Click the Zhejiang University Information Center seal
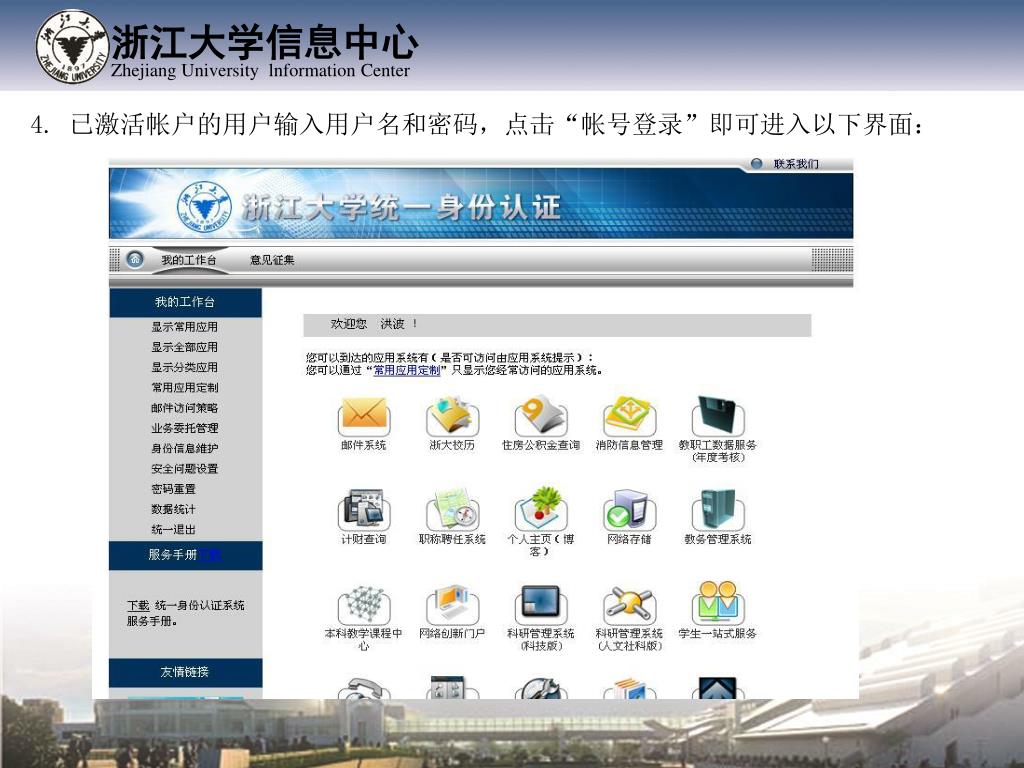The image size is (1024, 768). tap(72, 46)
